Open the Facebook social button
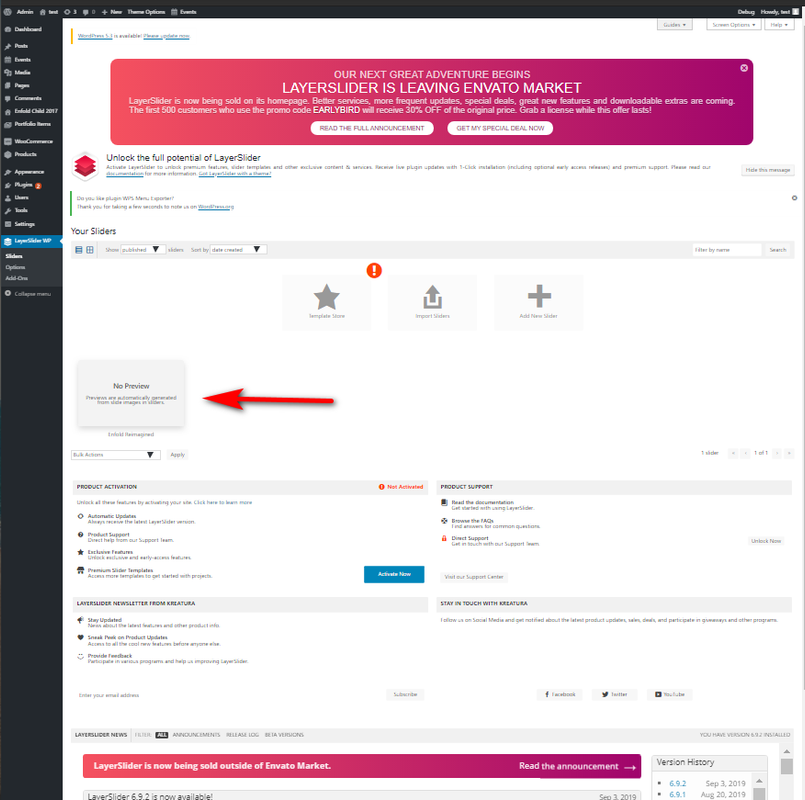The width and height of the screenshot is (805, 800). coord(560,694)
